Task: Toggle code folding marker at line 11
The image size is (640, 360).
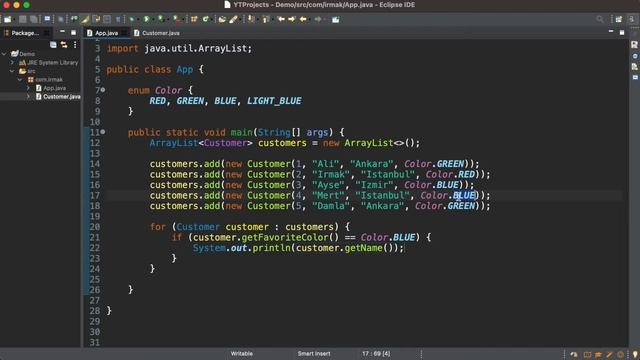Action: 103,132
